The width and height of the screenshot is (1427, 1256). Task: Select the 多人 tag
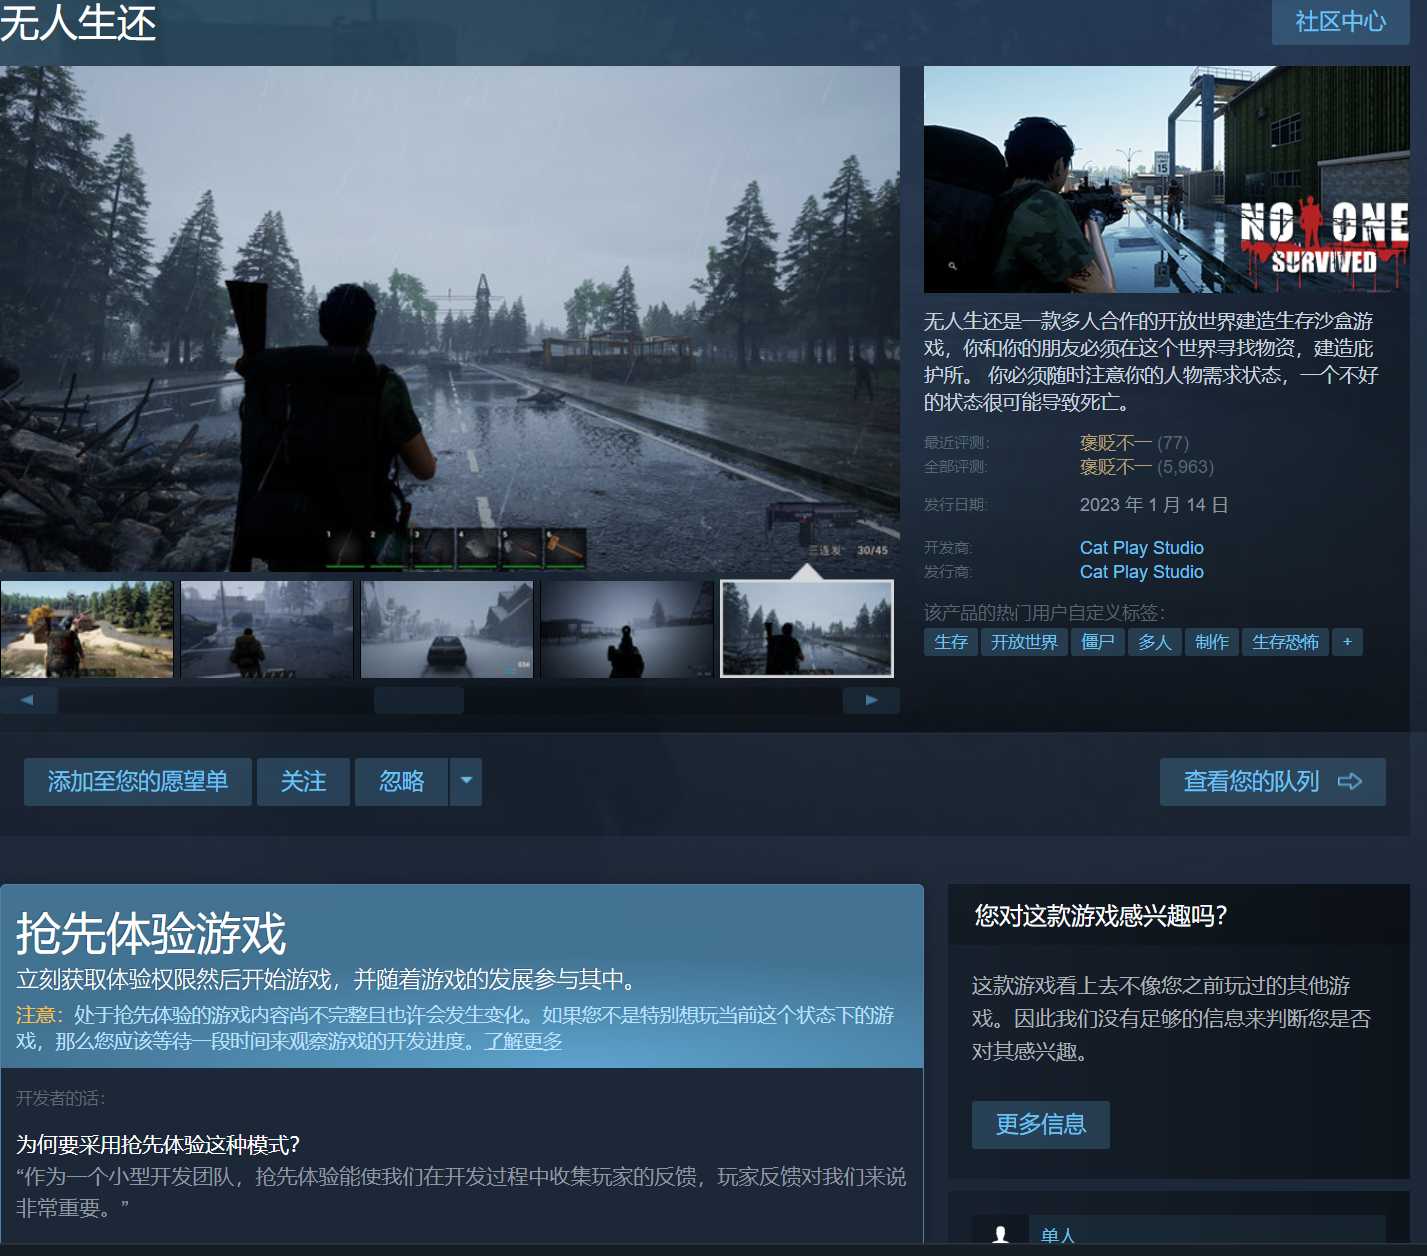point(1155,642)
